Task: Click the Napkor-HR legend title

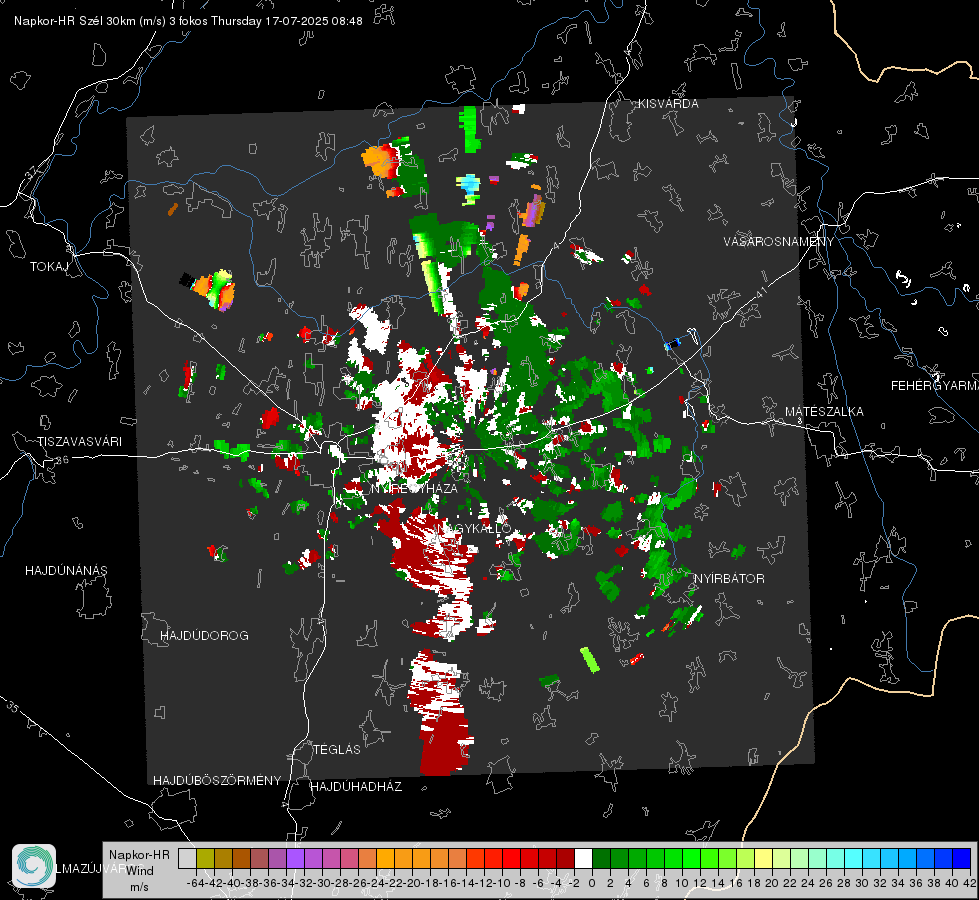Action: [x=139, y=855]
